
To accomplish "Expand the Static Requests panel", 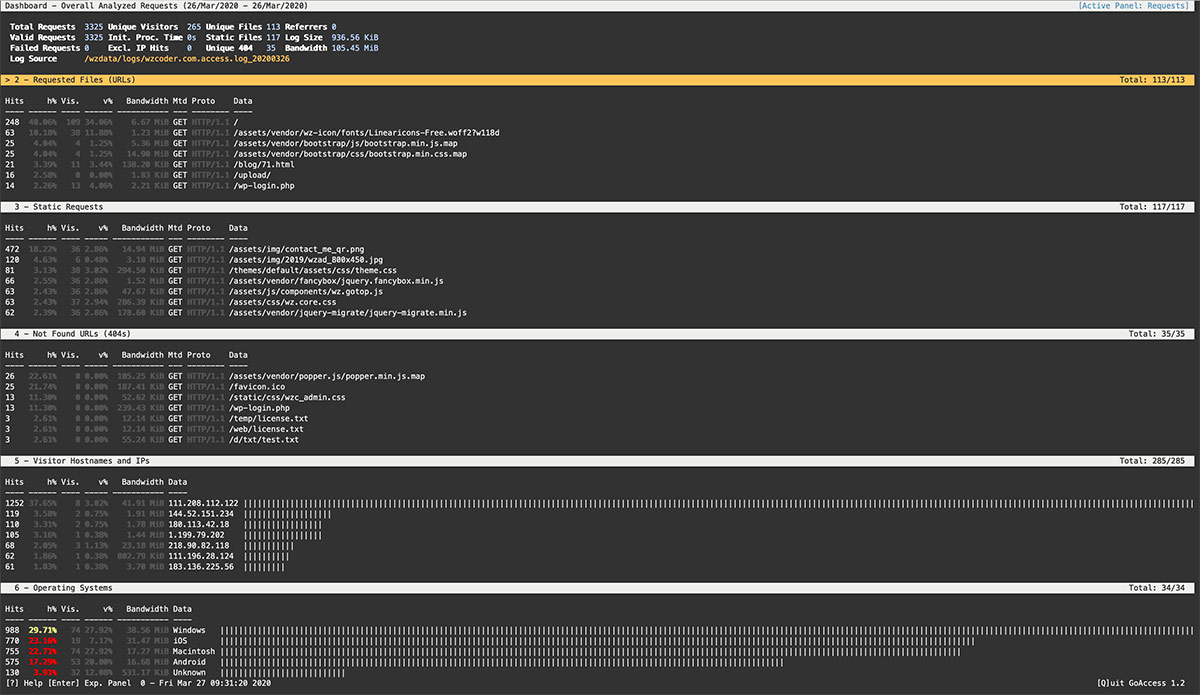I will 60,207.
